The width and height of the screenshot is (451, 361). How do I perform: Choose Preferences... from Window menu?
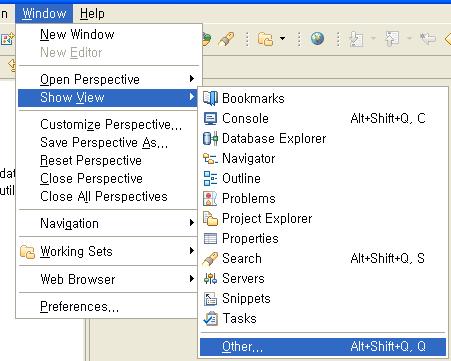107,306
